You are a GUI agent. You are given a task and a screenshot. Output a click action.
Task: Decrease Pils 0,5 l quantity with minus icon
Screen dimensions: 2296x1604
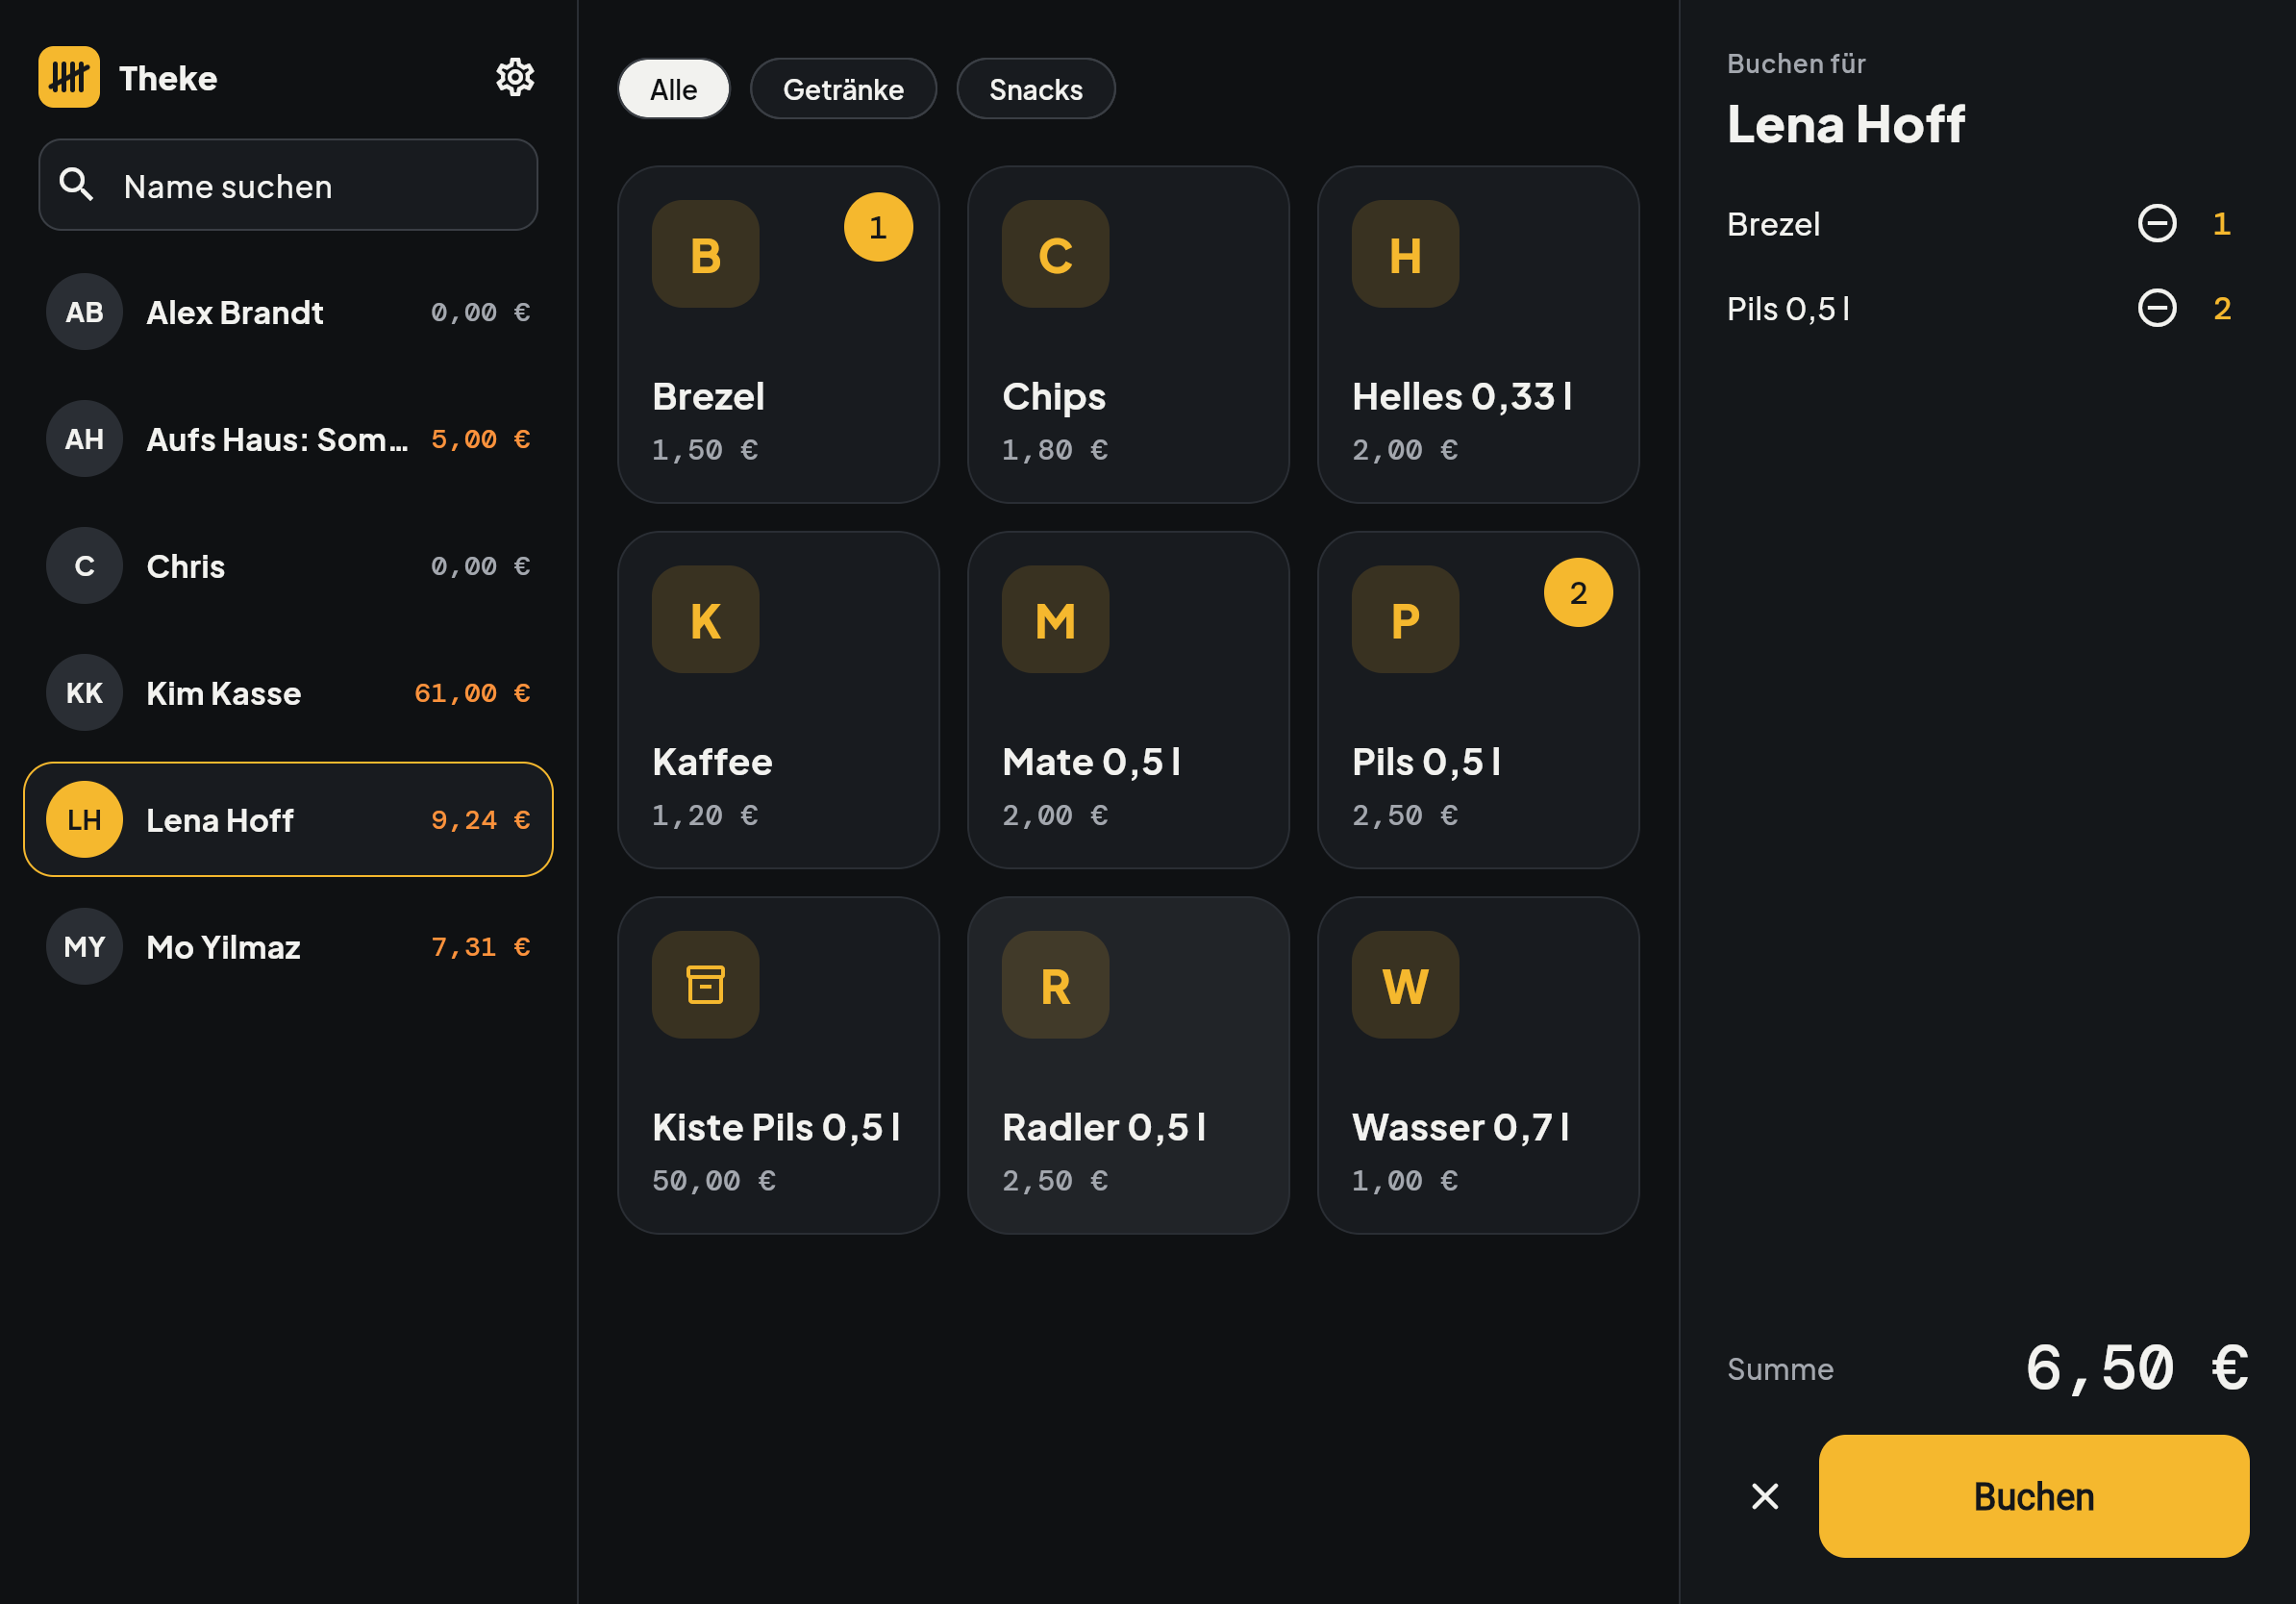tap(2156, 308)
